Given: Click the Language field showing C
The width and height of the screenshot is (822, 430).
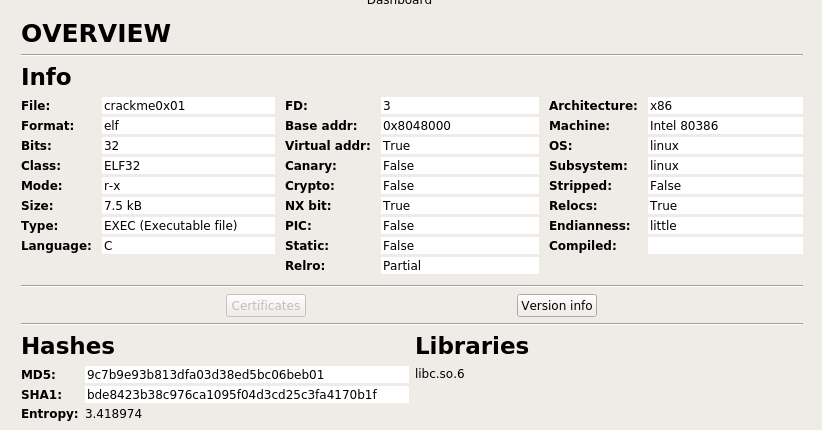Looking at the screenshot, I should point(188,245).
